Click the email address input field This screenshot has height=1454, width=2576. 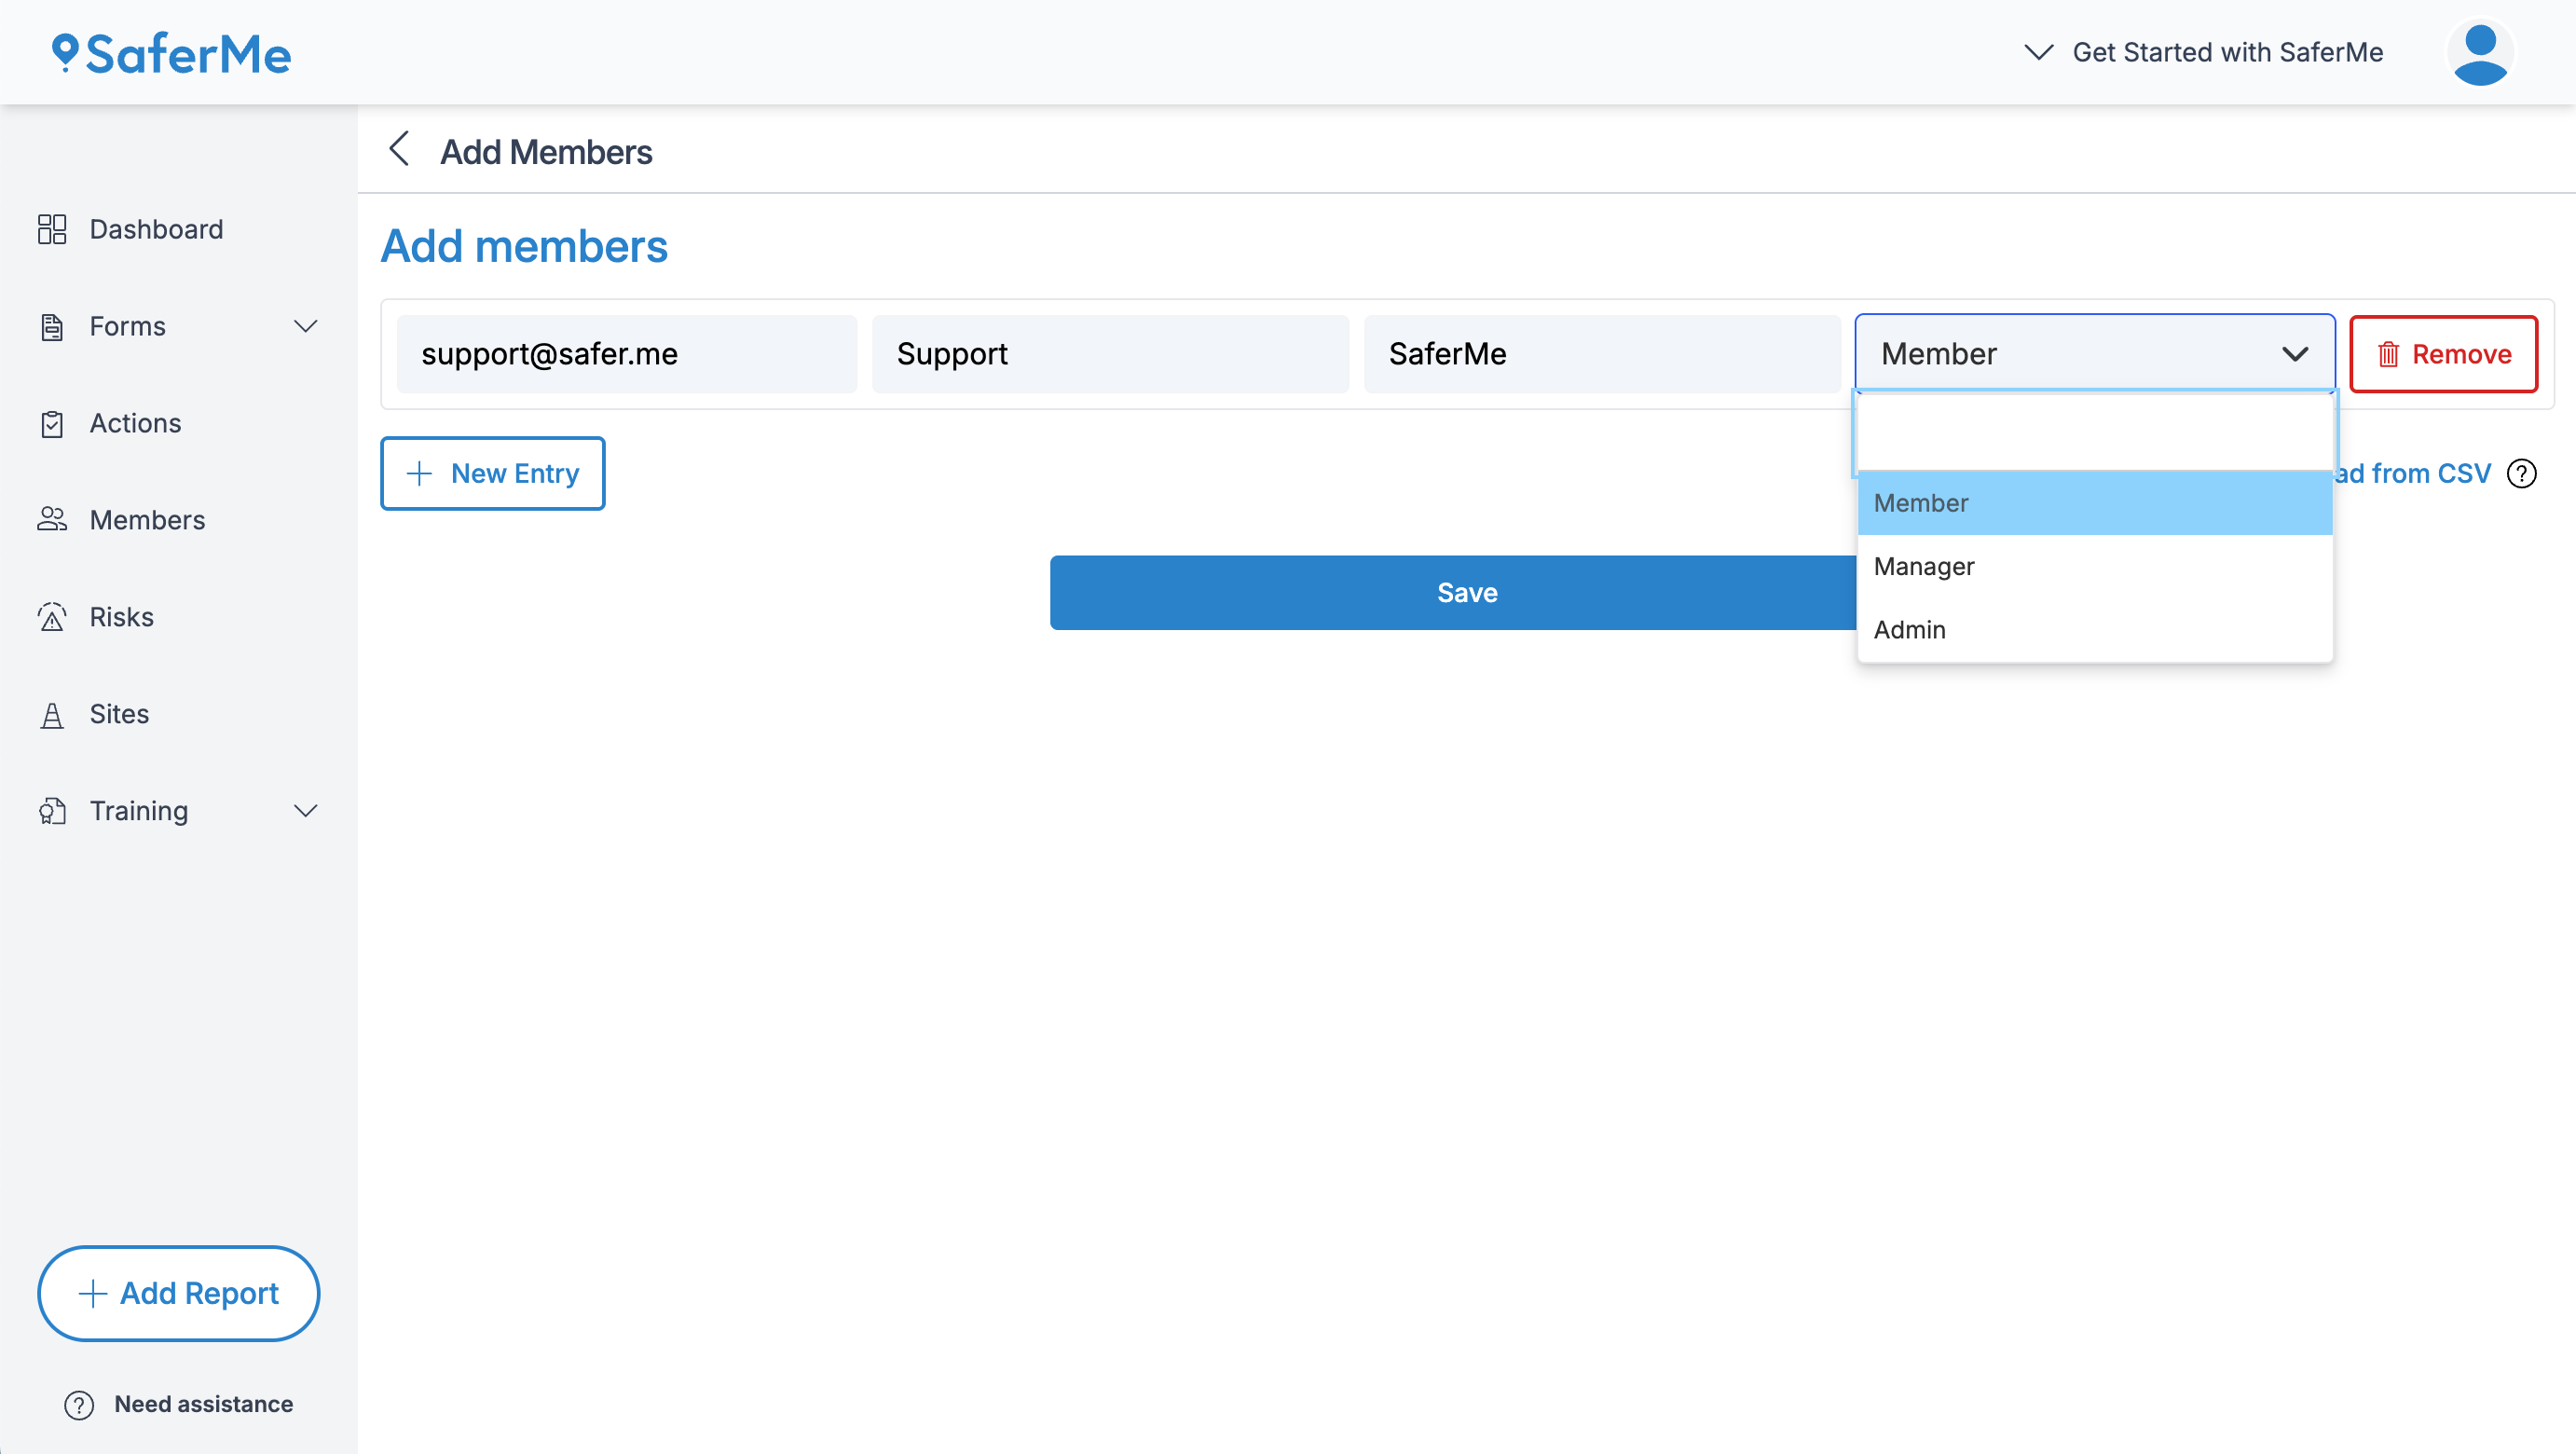tap(626, 354)
